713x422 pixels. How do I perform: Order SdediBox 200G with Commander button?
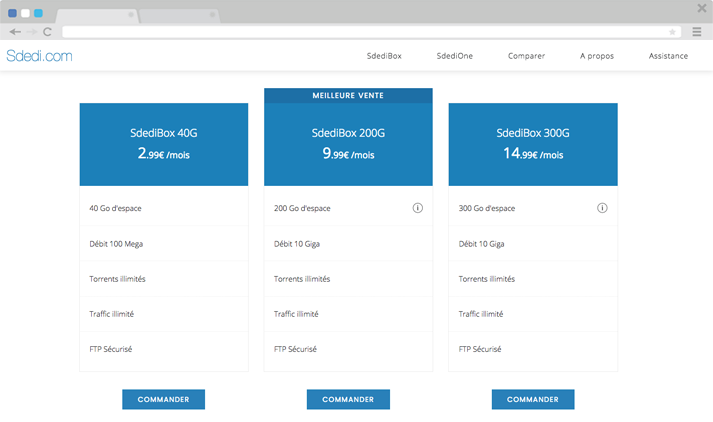(348, 399)
